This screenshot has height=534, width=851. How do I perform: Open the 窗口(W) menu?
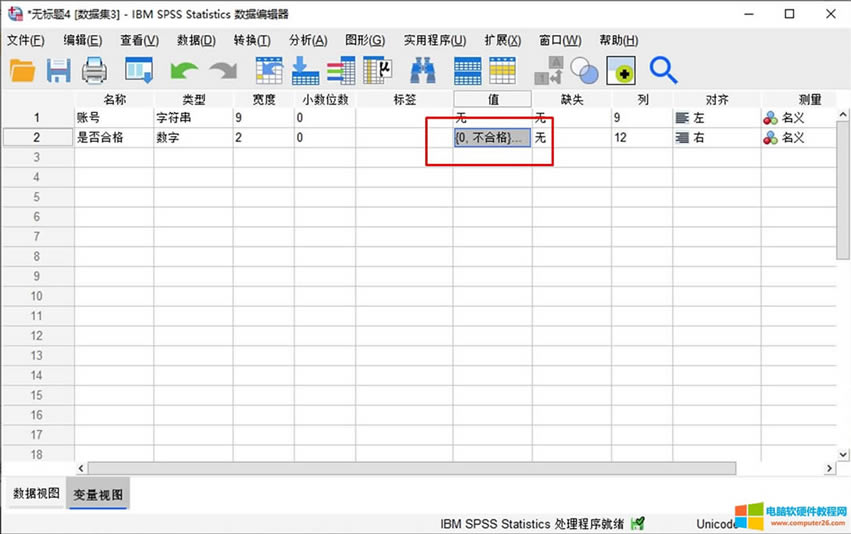[560, 40]
